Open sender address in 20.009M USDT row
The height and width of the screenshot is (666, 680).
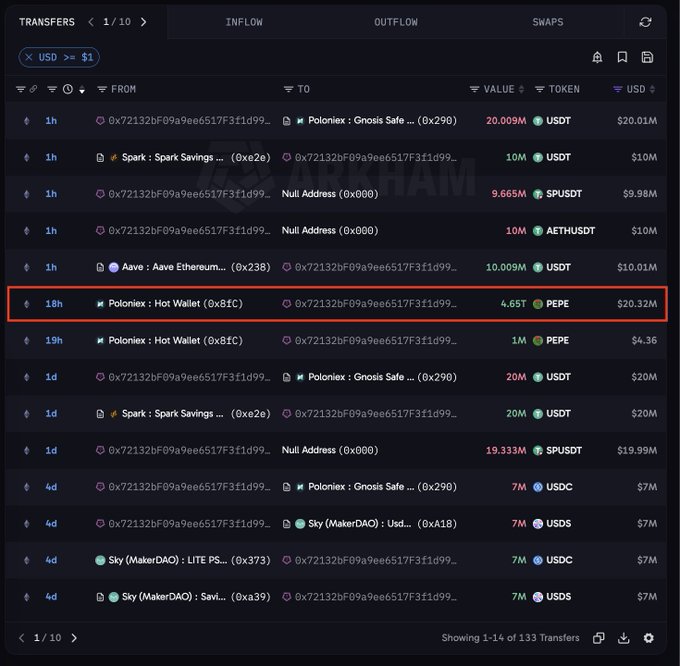click(189, 121)
